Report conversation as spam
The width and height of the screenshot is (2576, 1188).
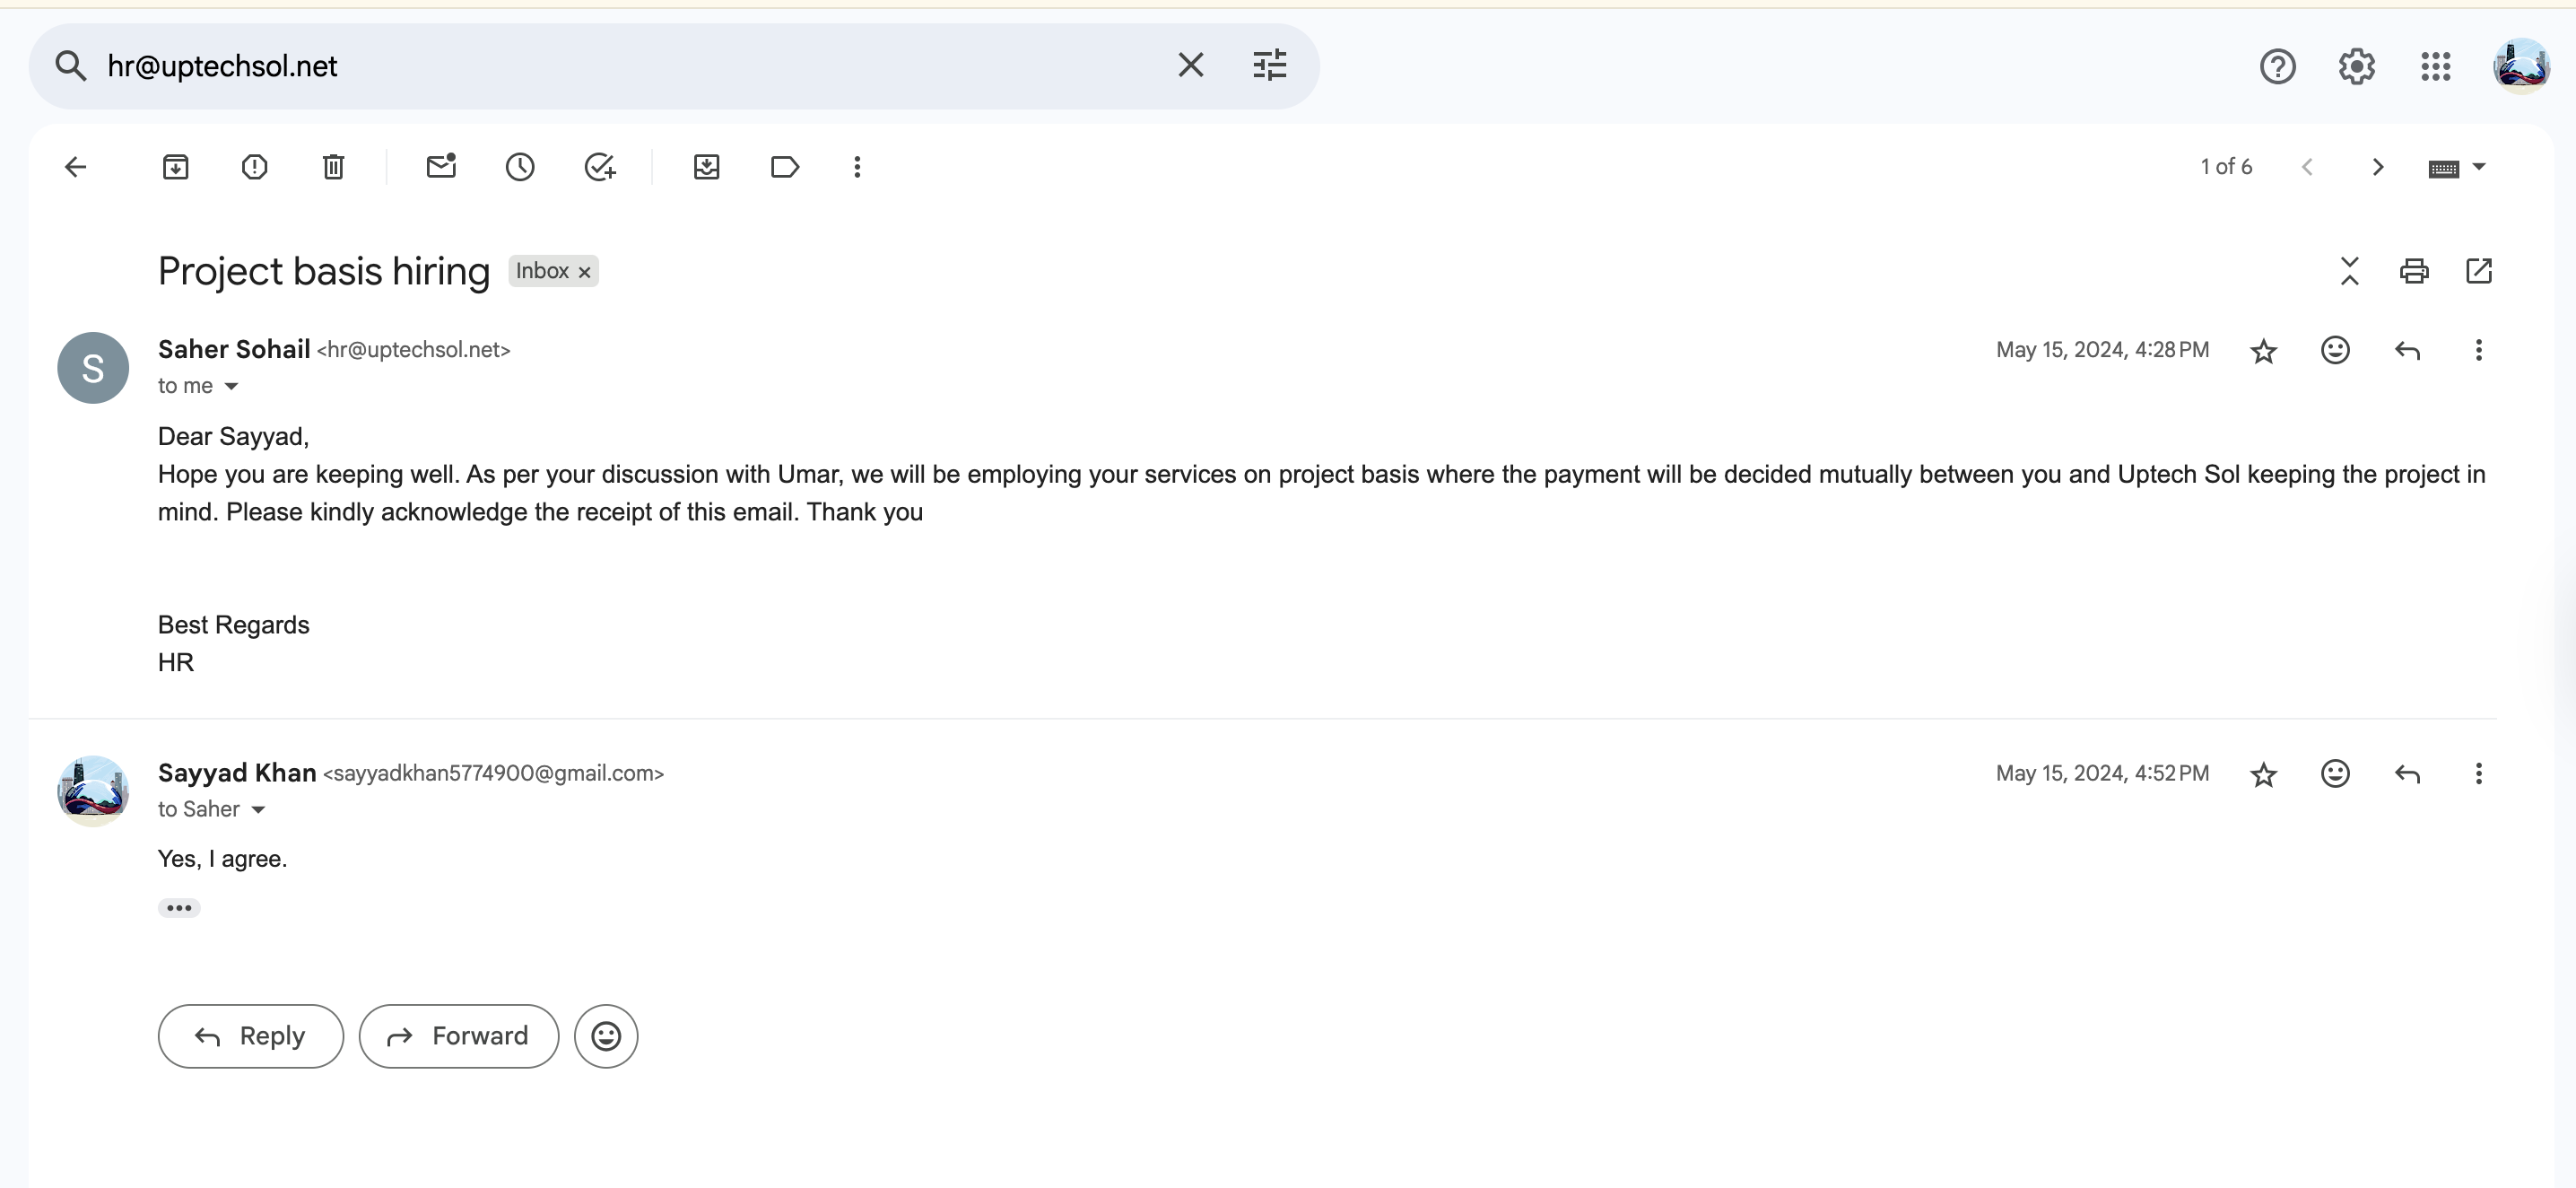[x=254, y=167]
